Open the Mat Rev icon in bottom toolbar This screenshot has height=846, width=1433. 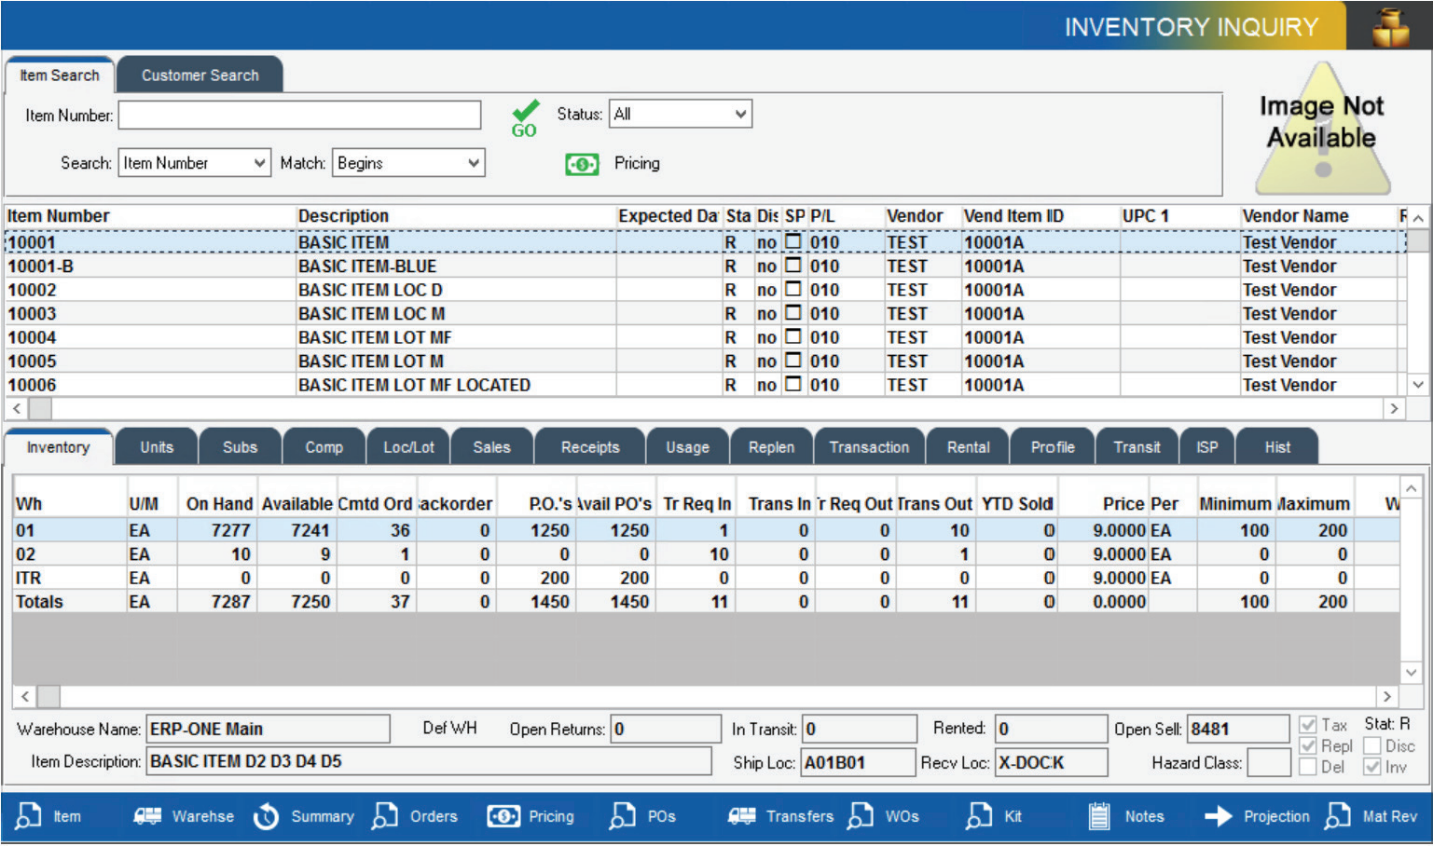[1337, 817]
